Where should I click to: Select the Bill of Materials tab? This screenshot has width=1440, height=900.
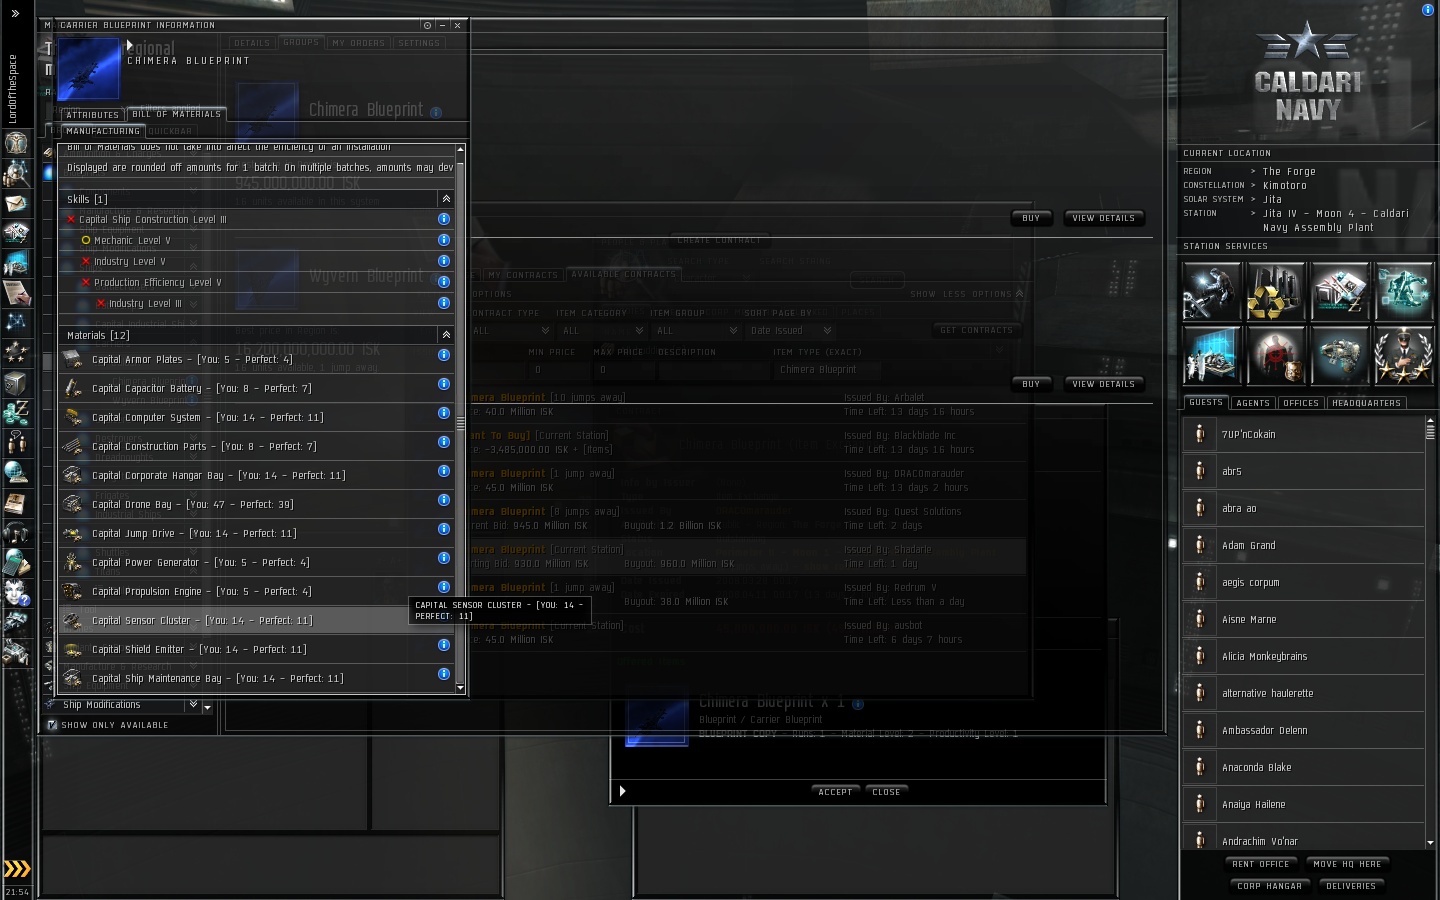tap(176, 114)
